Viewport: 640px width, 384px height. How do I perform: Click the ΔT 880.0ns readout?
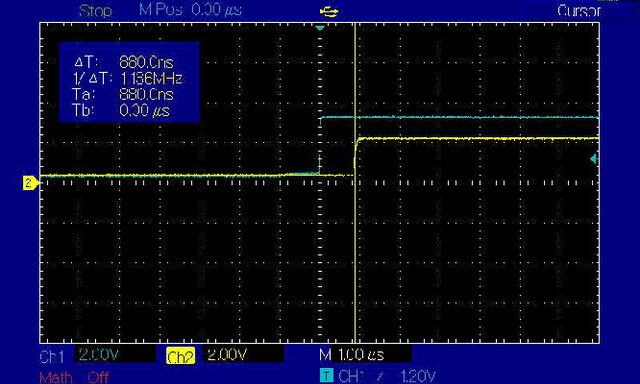(124, 62)
